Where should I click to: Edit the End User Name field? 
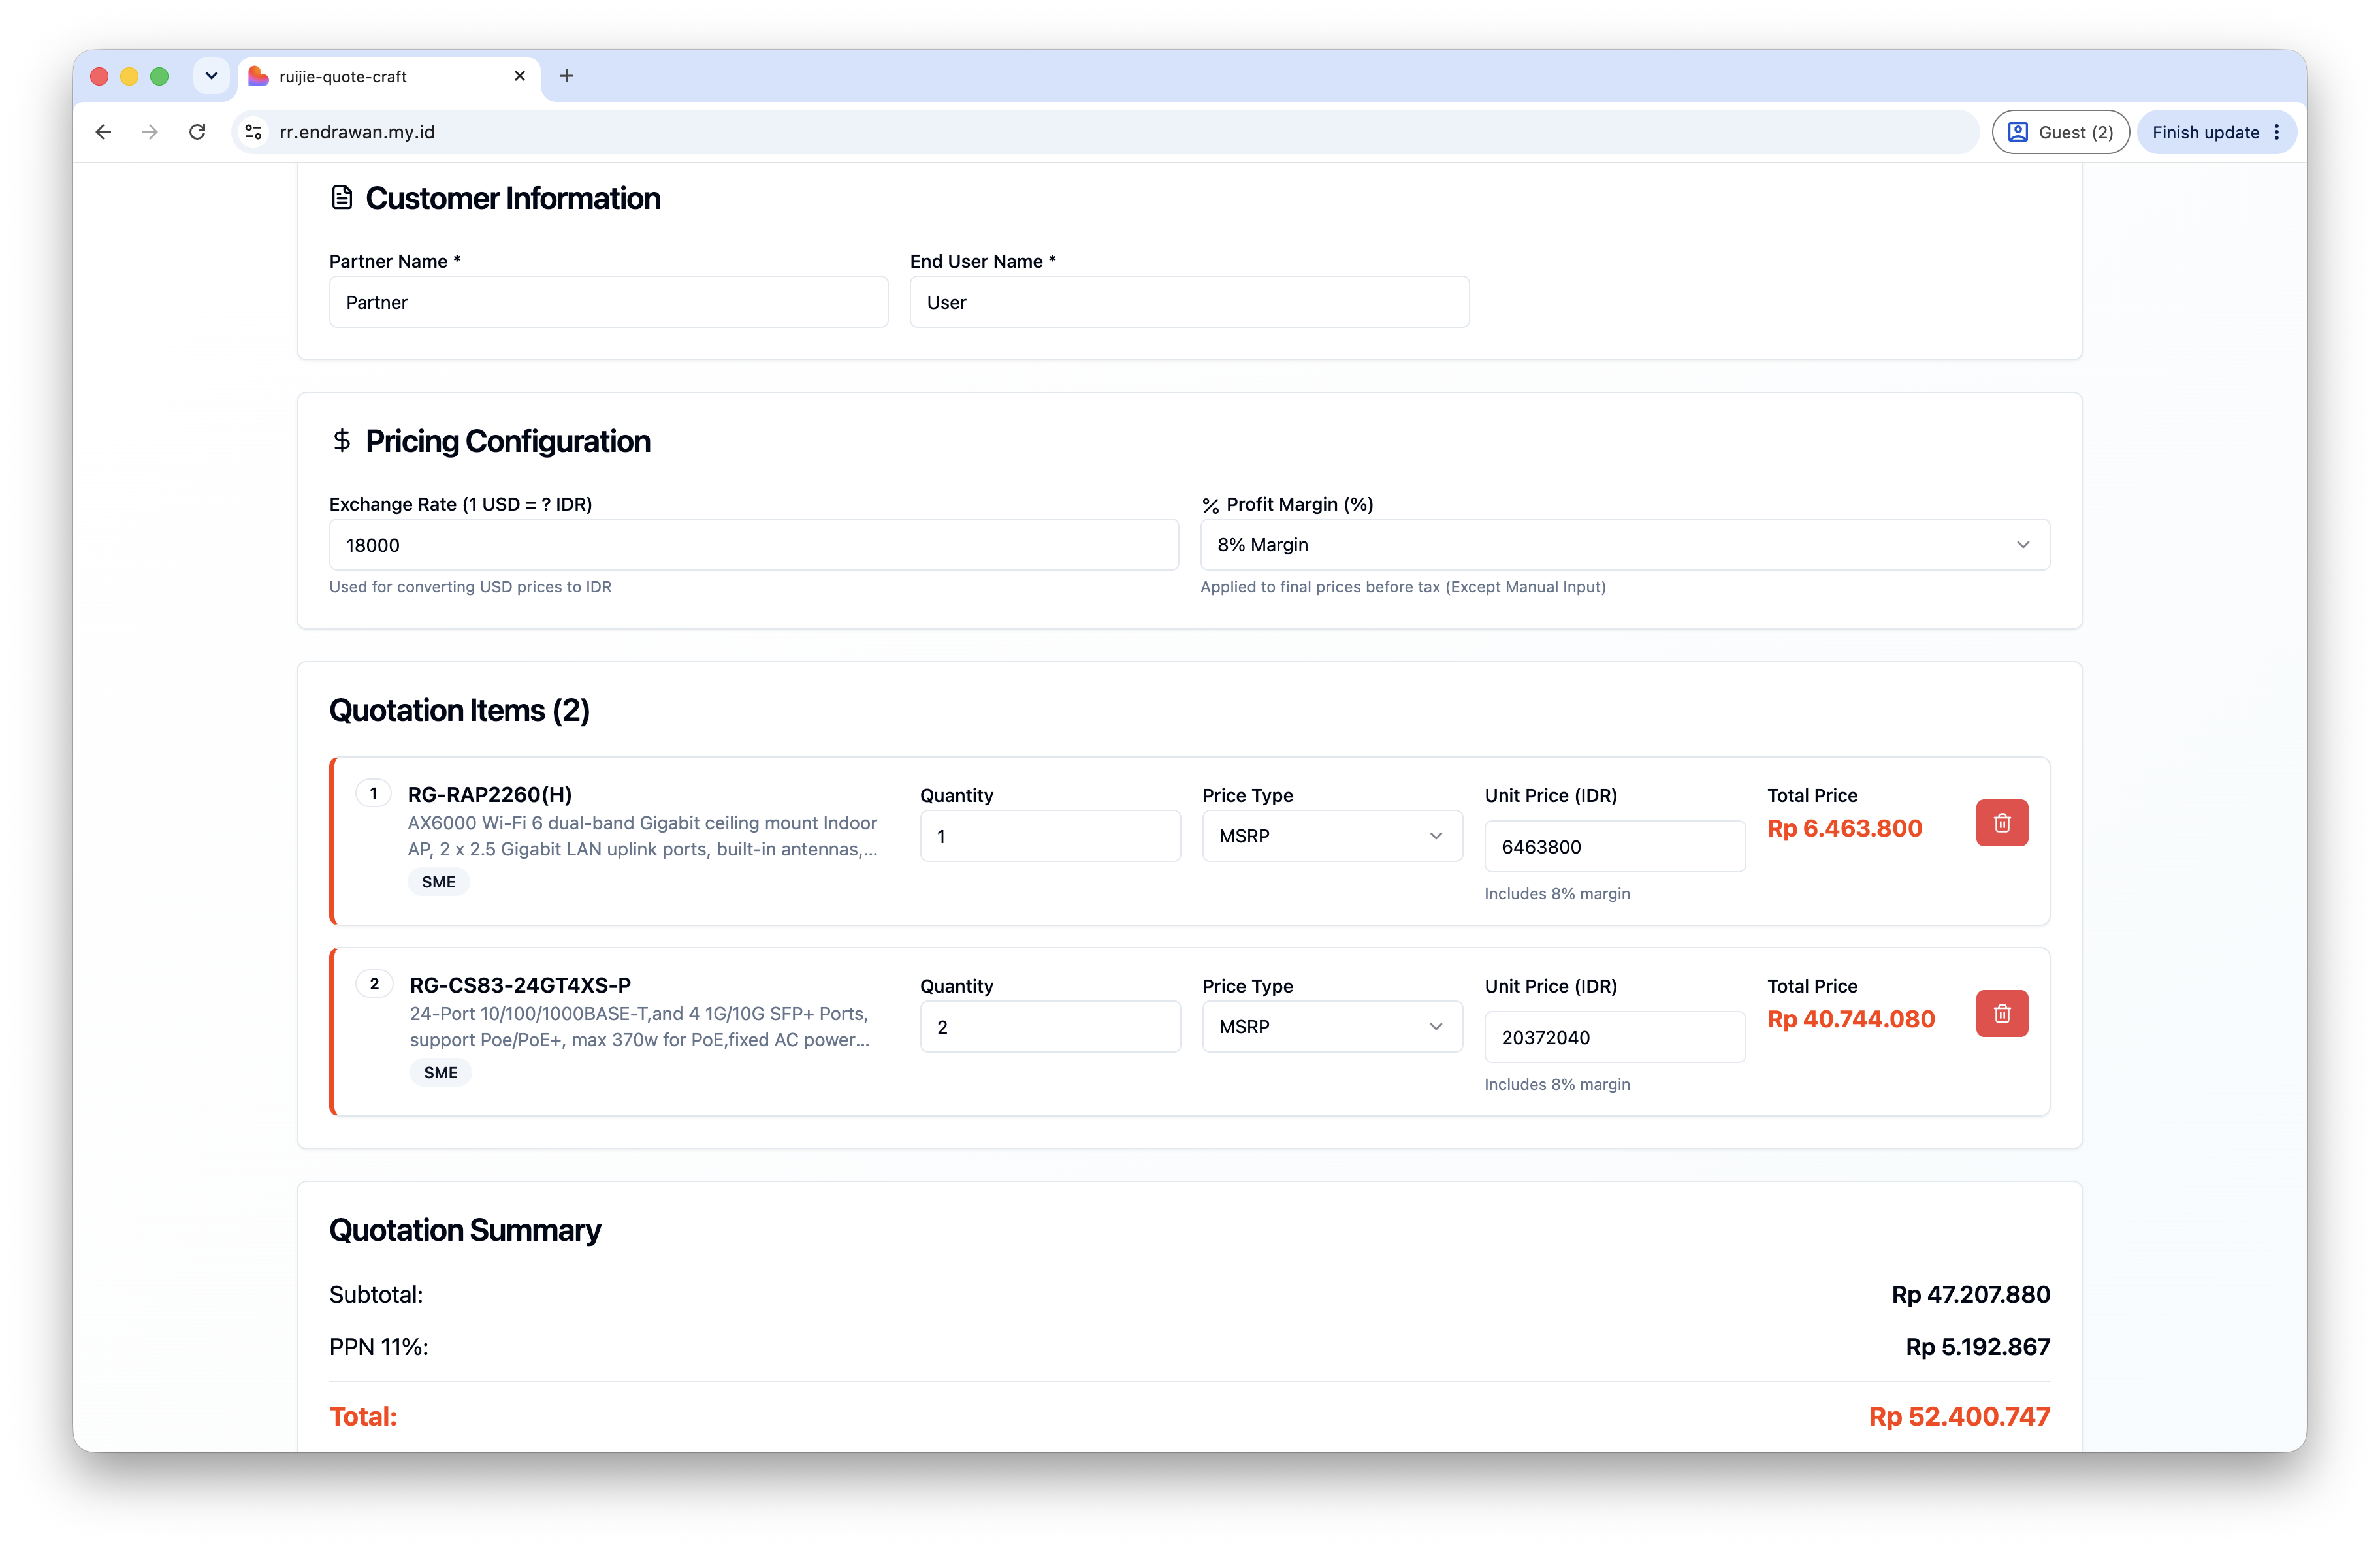coord(1189,302)
